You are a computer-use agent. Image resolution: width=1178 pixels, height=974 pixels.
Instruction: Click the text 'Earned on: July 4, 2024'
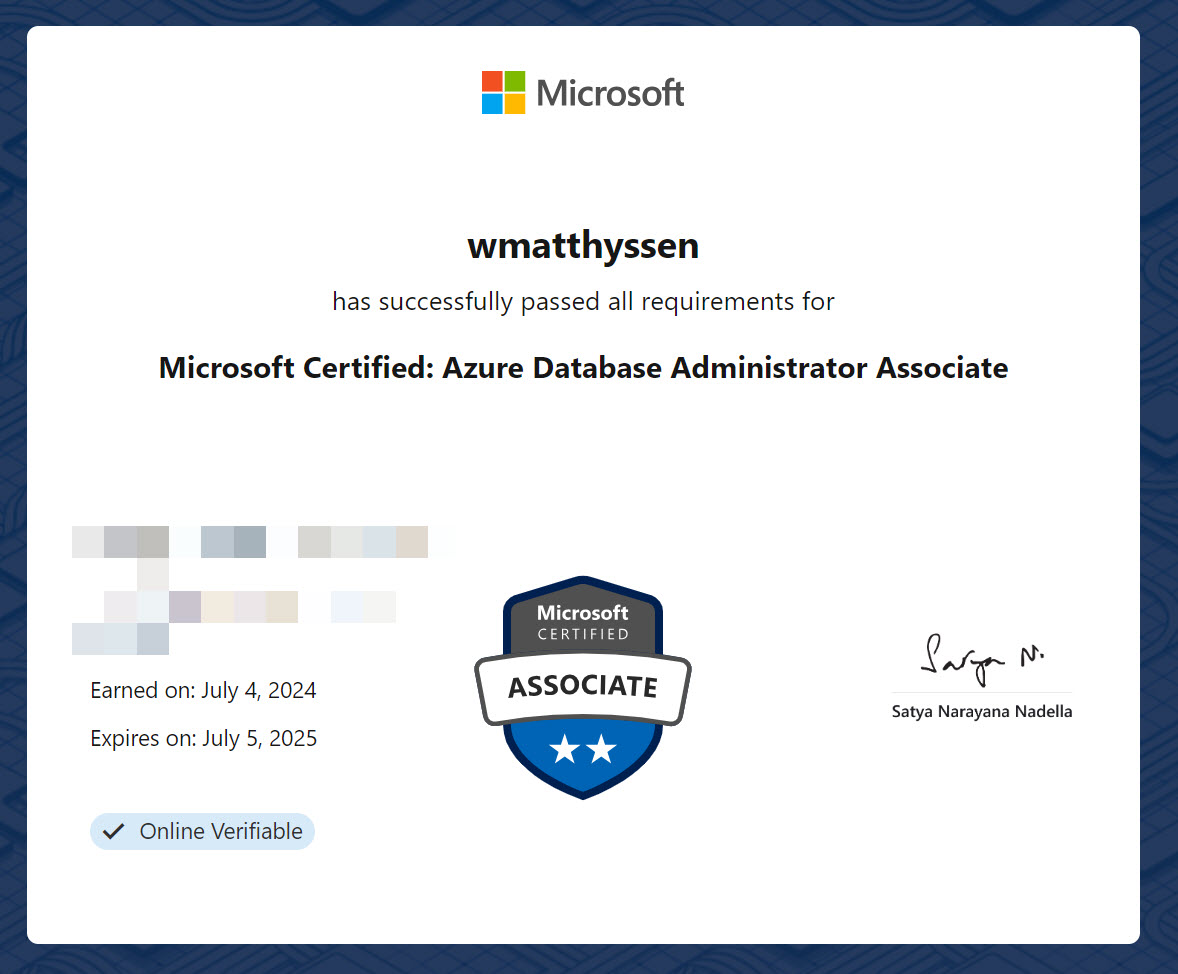(203, 690)
